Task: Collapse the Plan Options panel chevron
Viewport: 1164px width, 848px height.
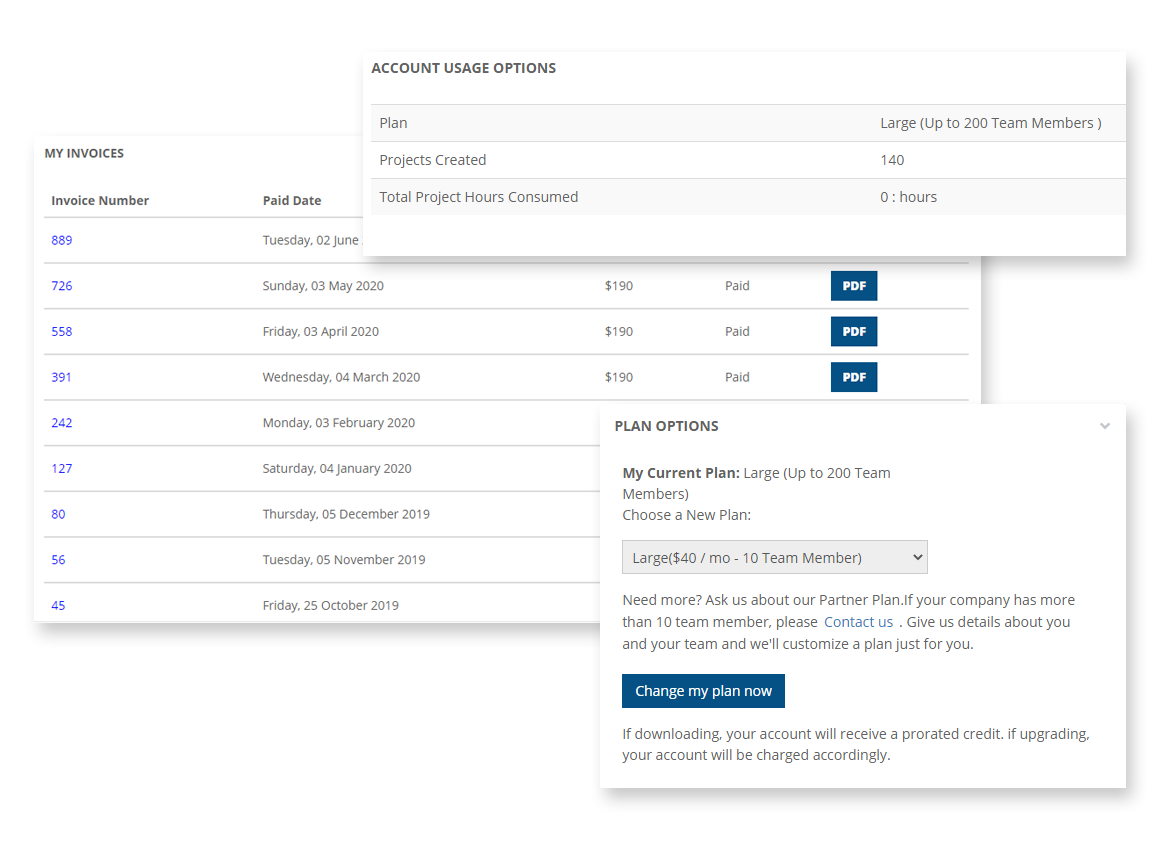Action: [x=1105, y=426]
